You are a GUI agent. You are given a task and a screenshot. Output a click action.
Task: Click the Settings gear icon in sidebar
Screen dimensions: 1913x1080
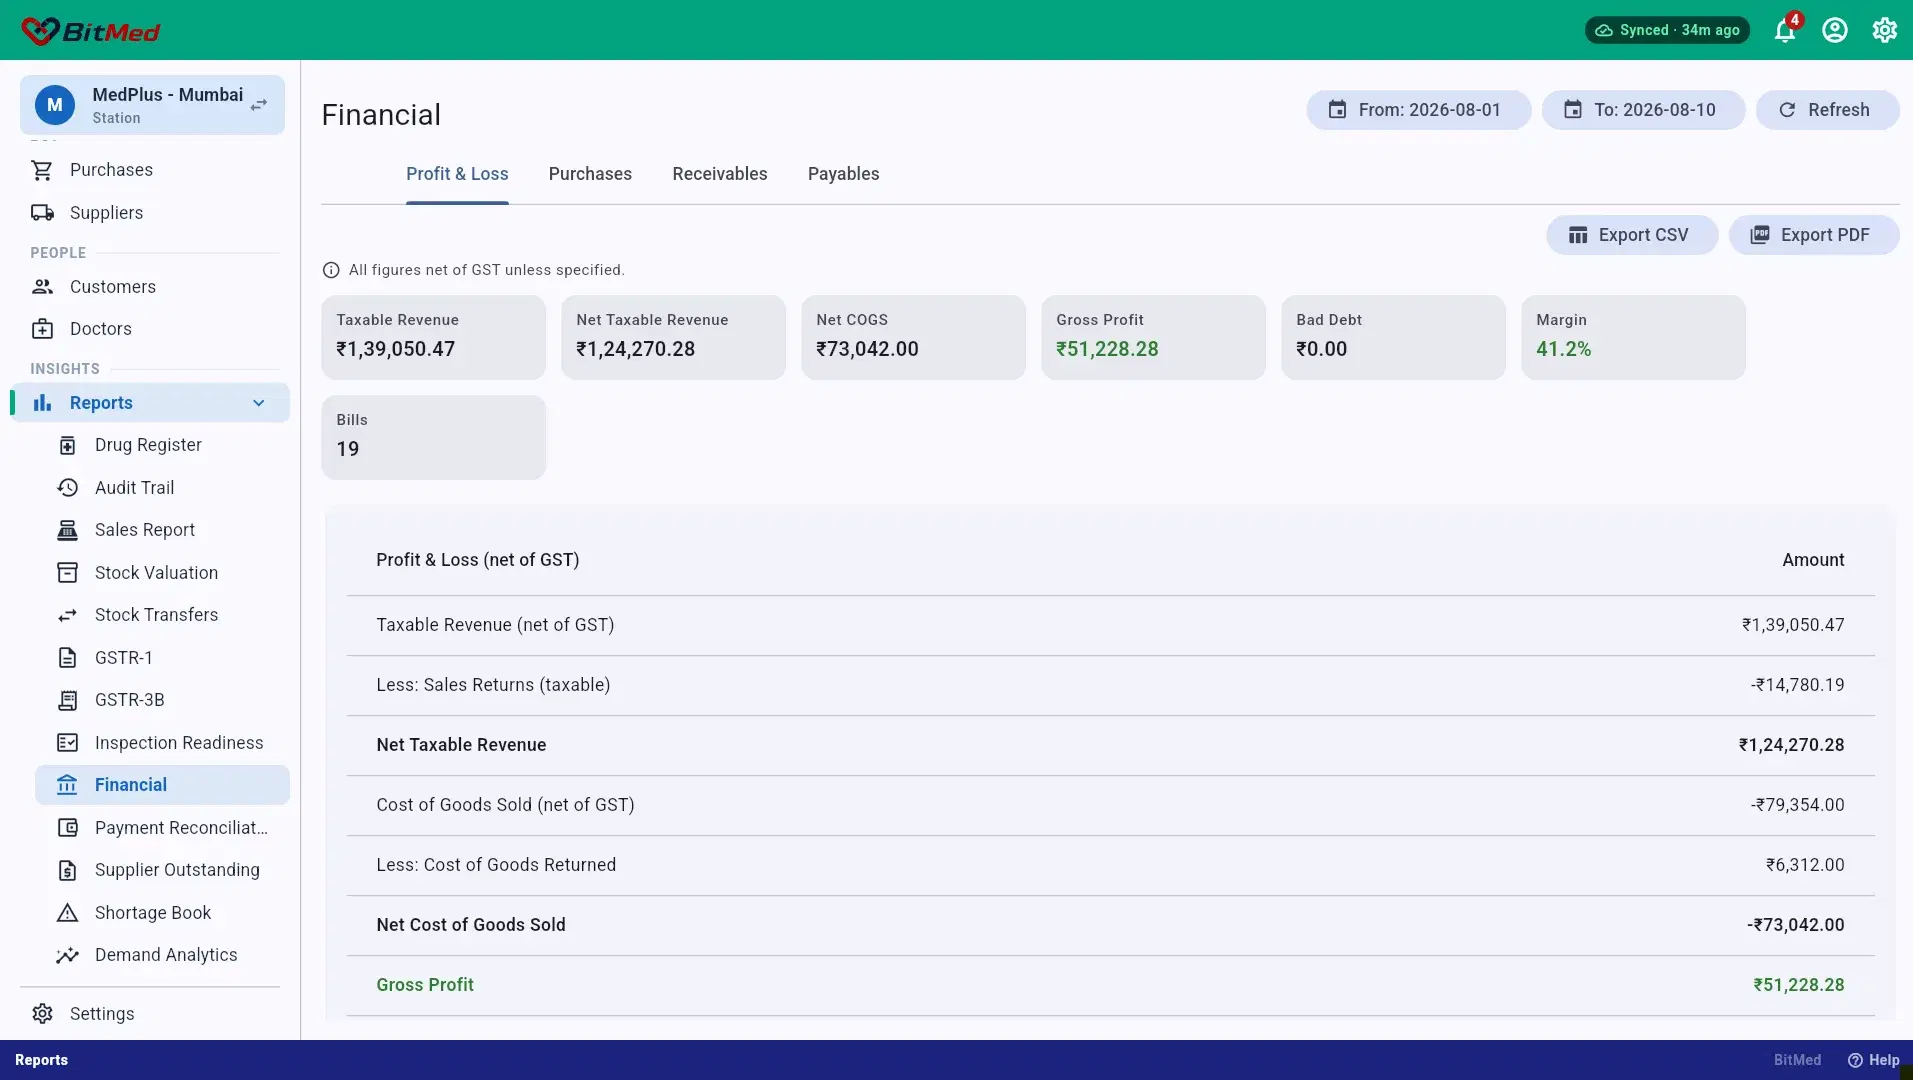(42, 1014)
